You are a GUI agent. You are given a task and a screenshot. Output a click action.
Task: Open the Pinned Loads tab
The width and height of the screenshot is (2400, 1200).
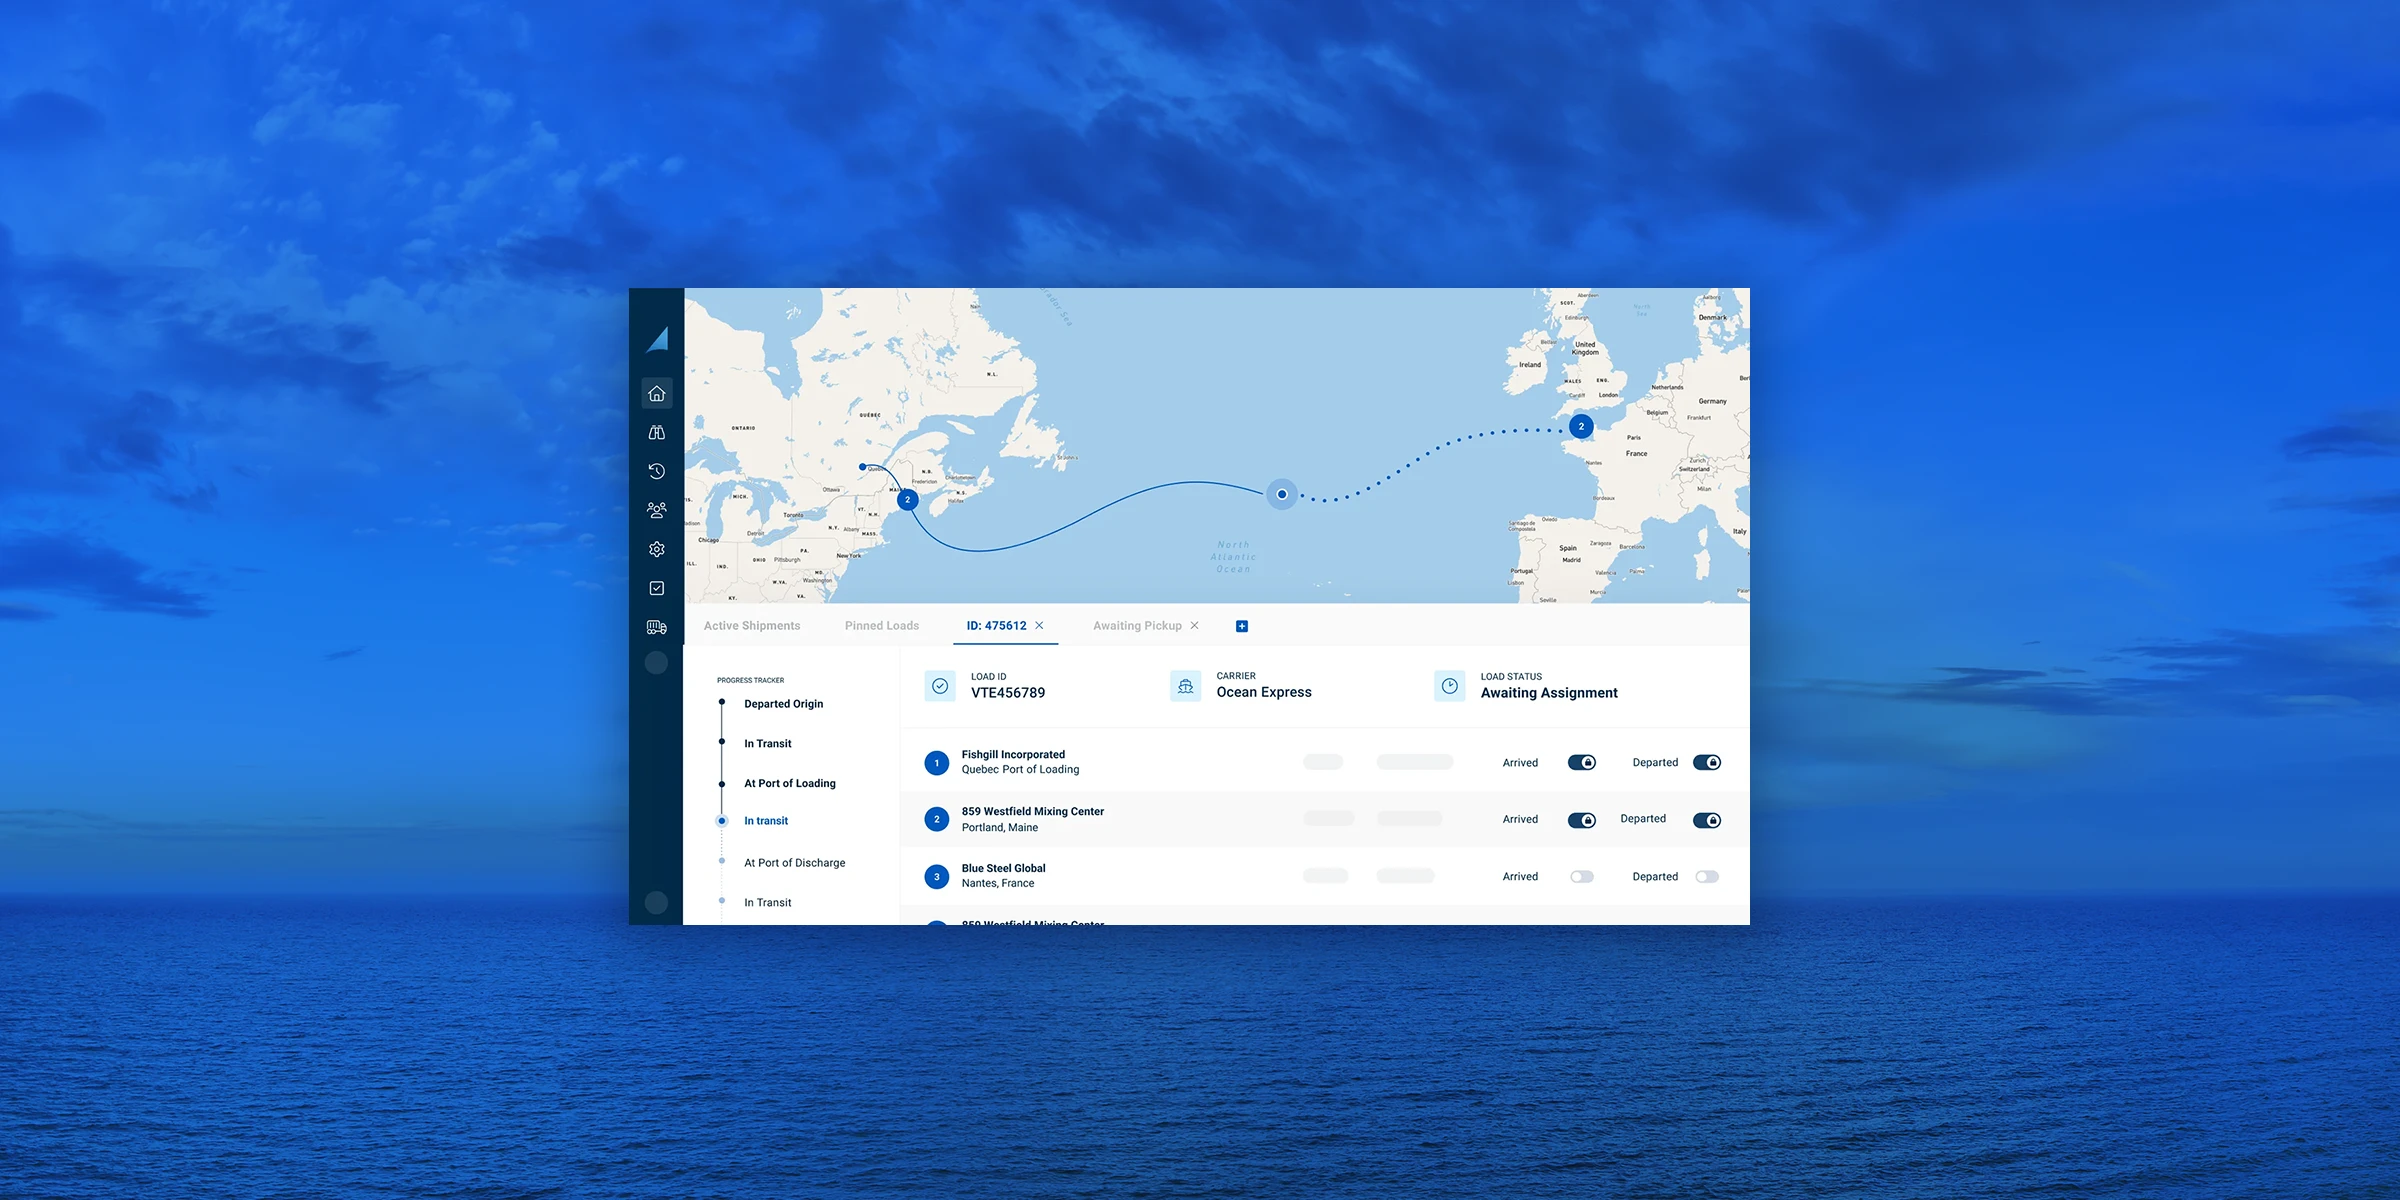point(881,625)
